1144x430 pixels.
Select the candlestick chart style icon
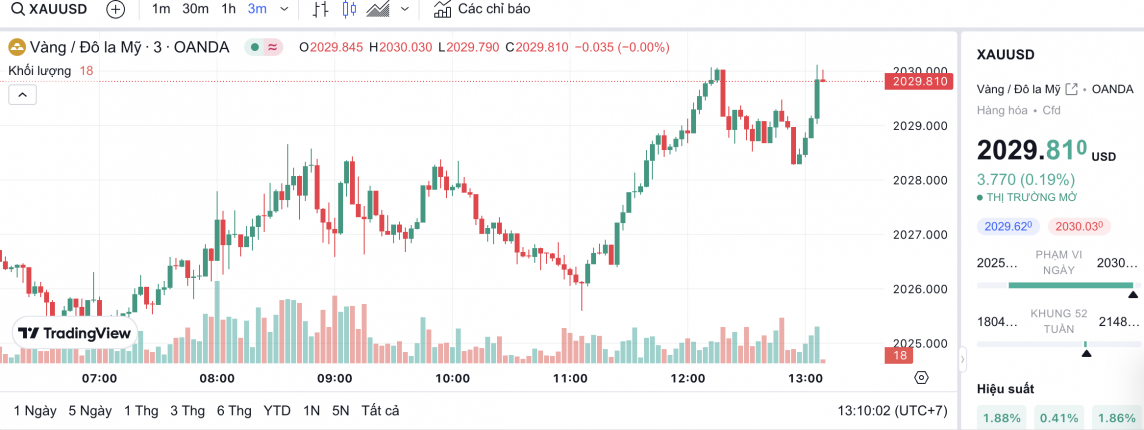click(x=348, y=10)
